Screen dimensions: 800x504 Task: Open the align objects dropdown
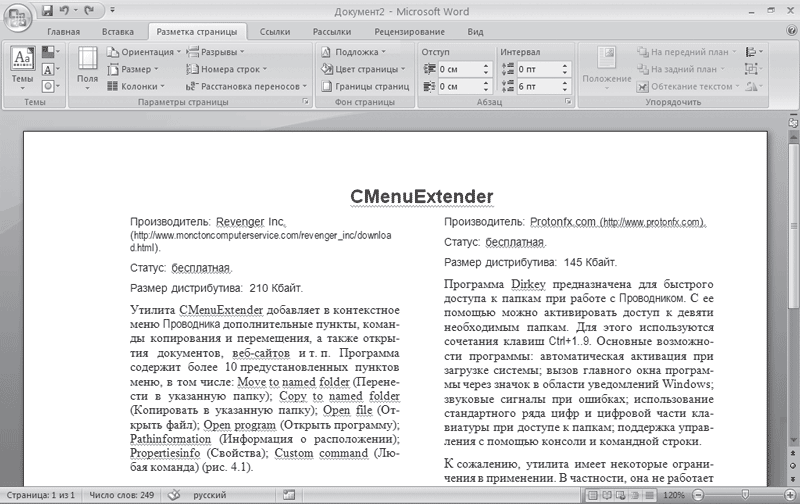pos(754,52)
